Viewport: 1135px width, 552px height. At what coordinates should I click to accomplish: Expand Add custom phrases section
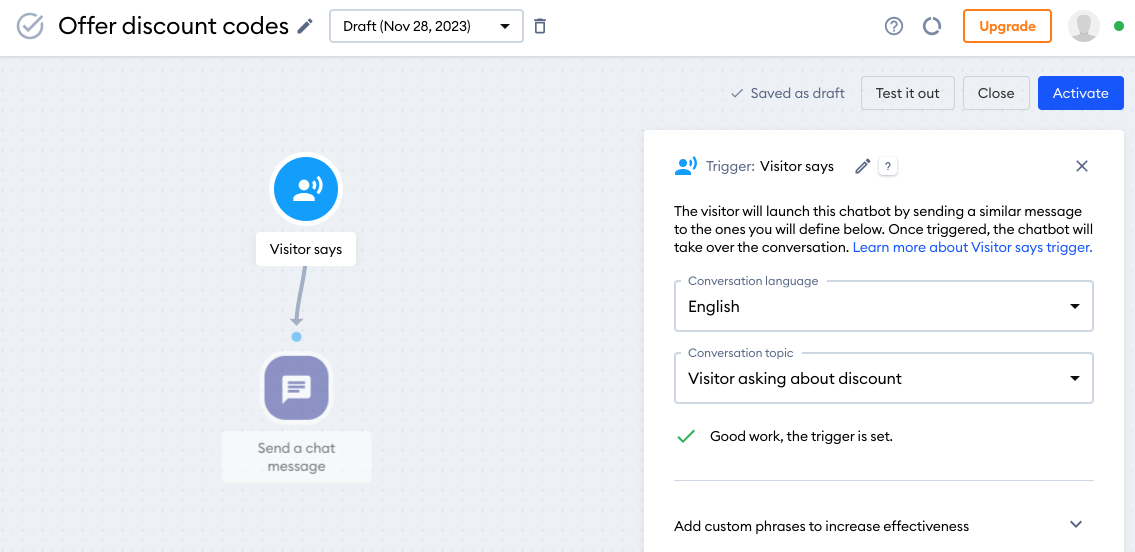[1076, 525]
